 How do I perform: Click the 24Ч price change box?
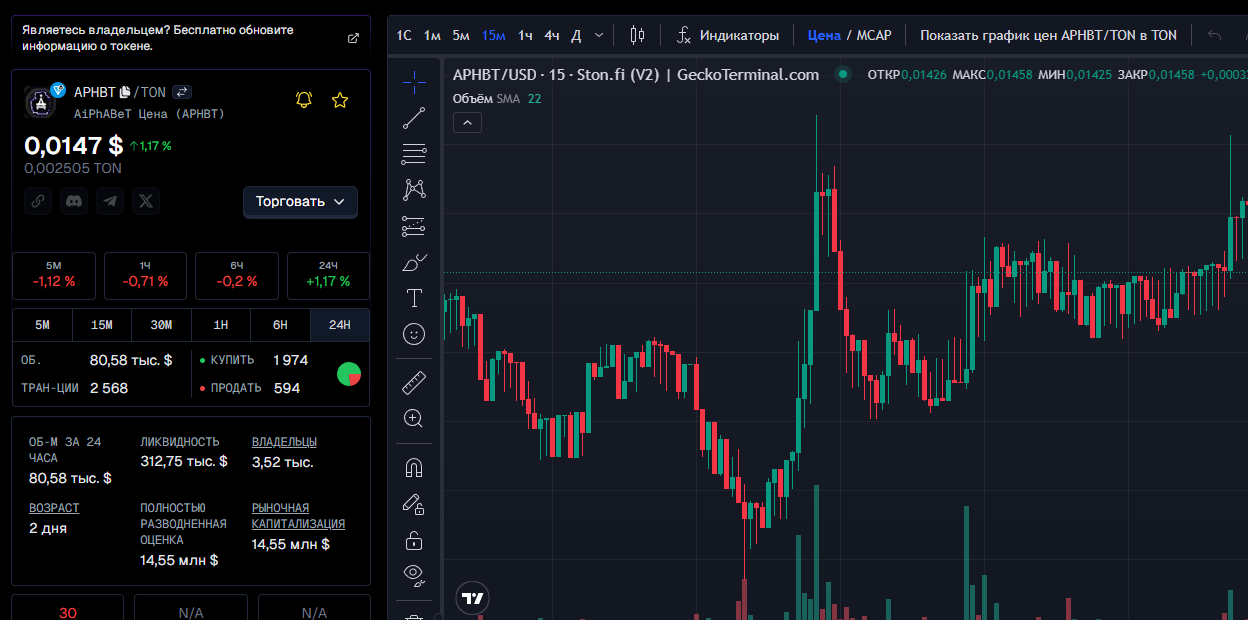point(328,275)
